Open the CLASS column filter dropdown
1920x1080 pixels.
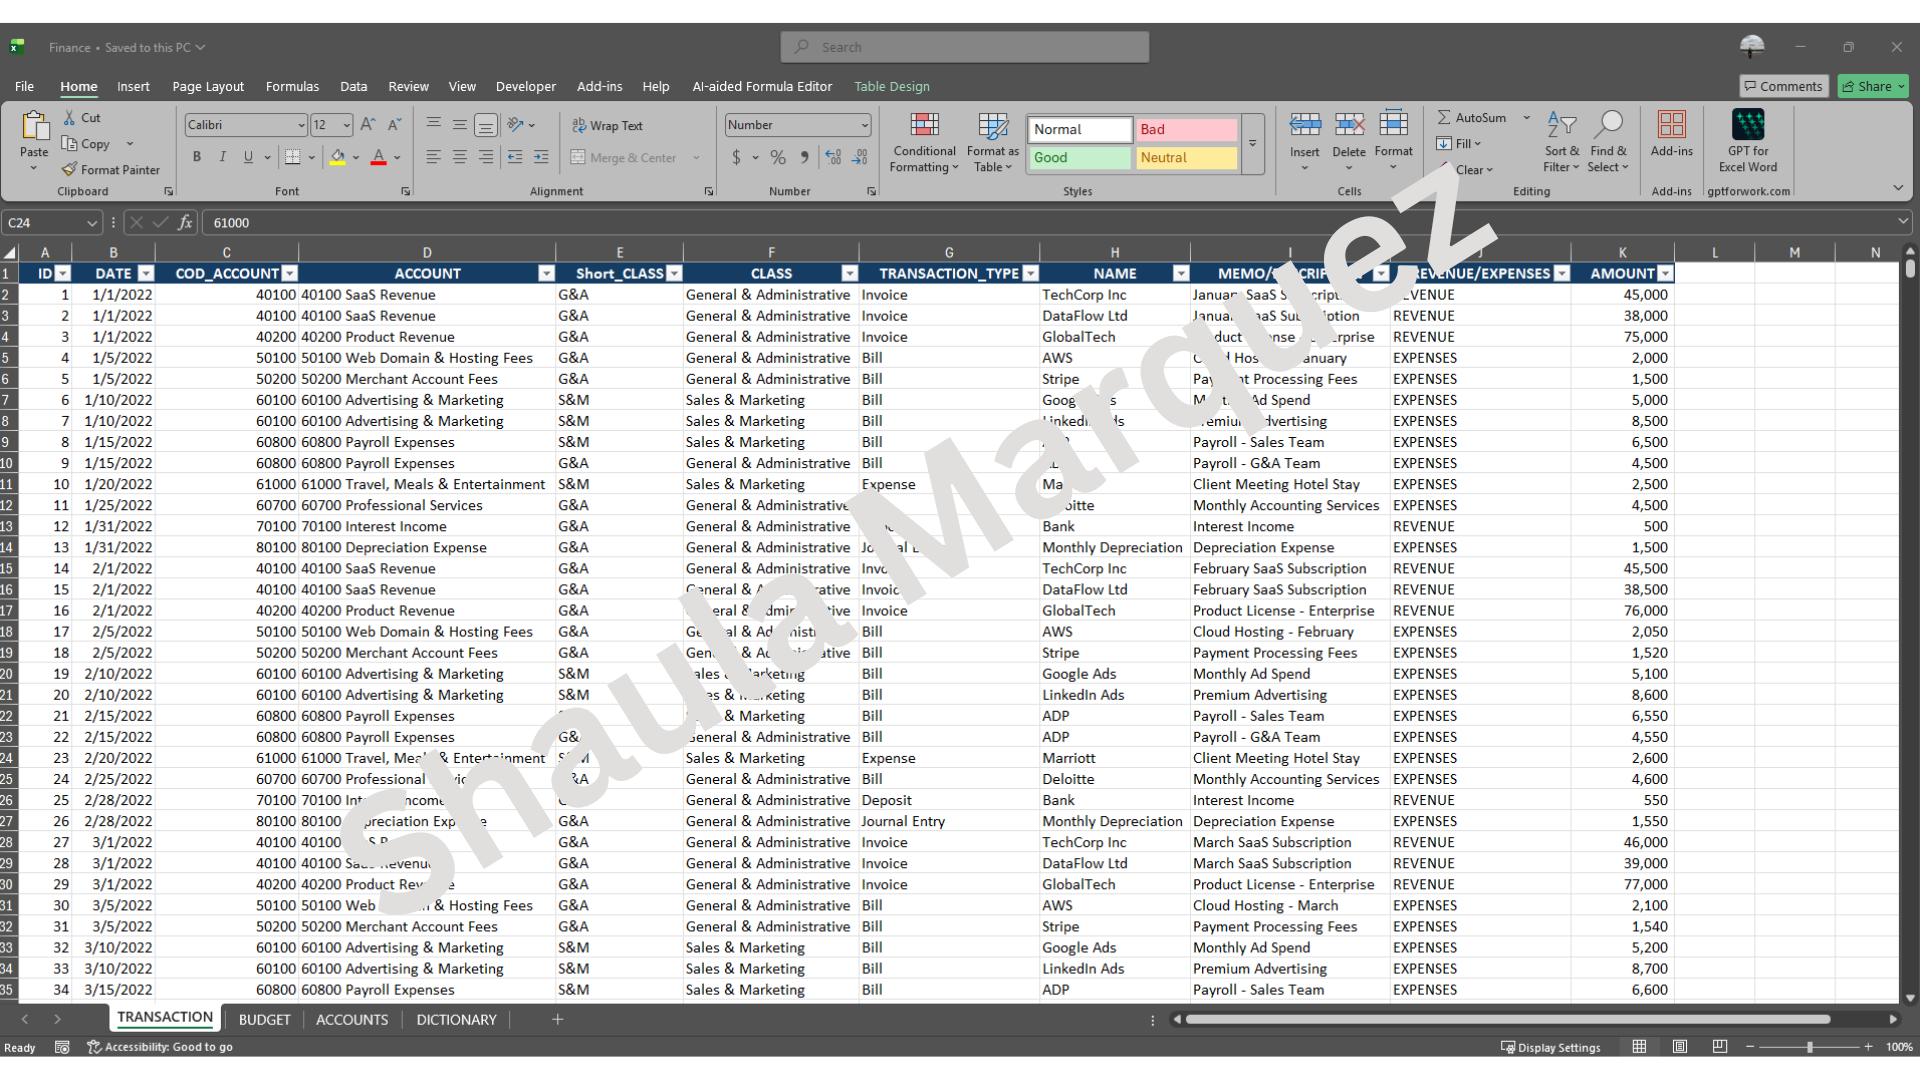pos(849,274)
